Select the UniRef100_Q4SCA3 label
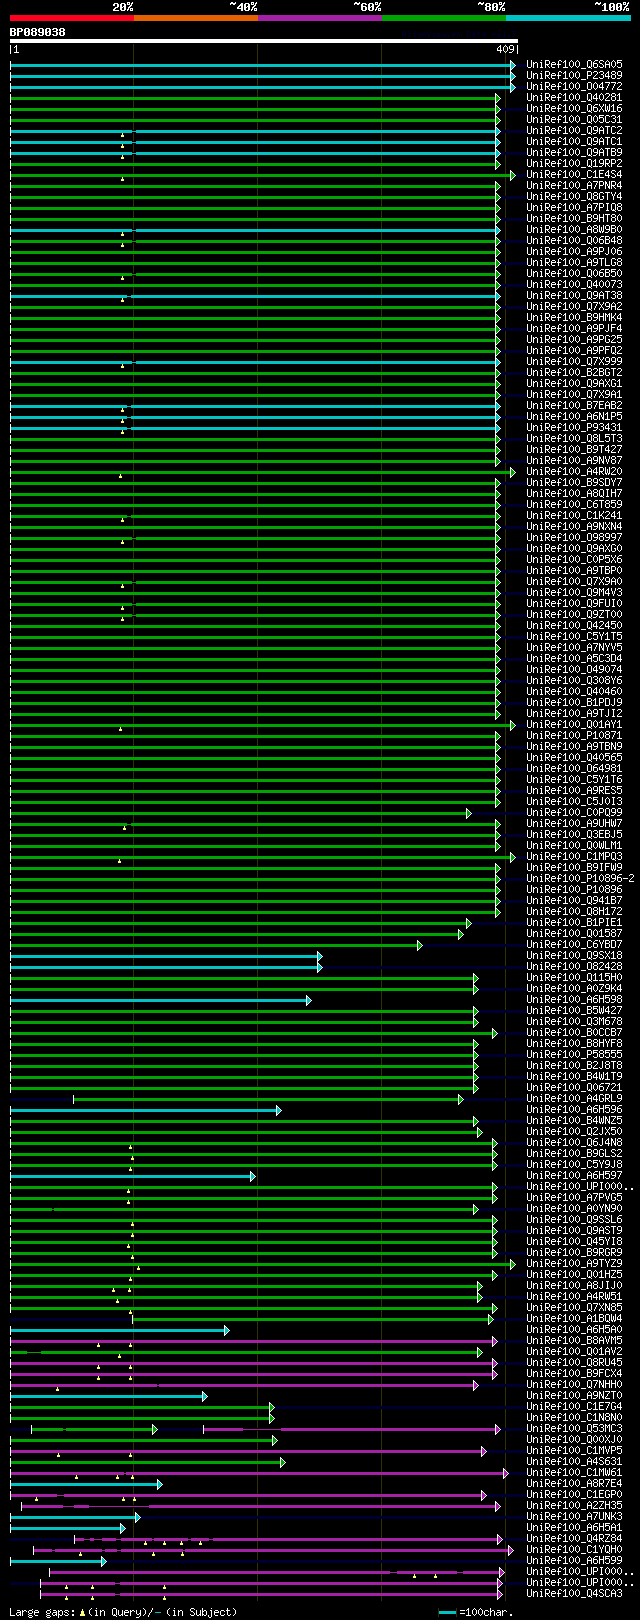640x1620 pixels. 574,1594
